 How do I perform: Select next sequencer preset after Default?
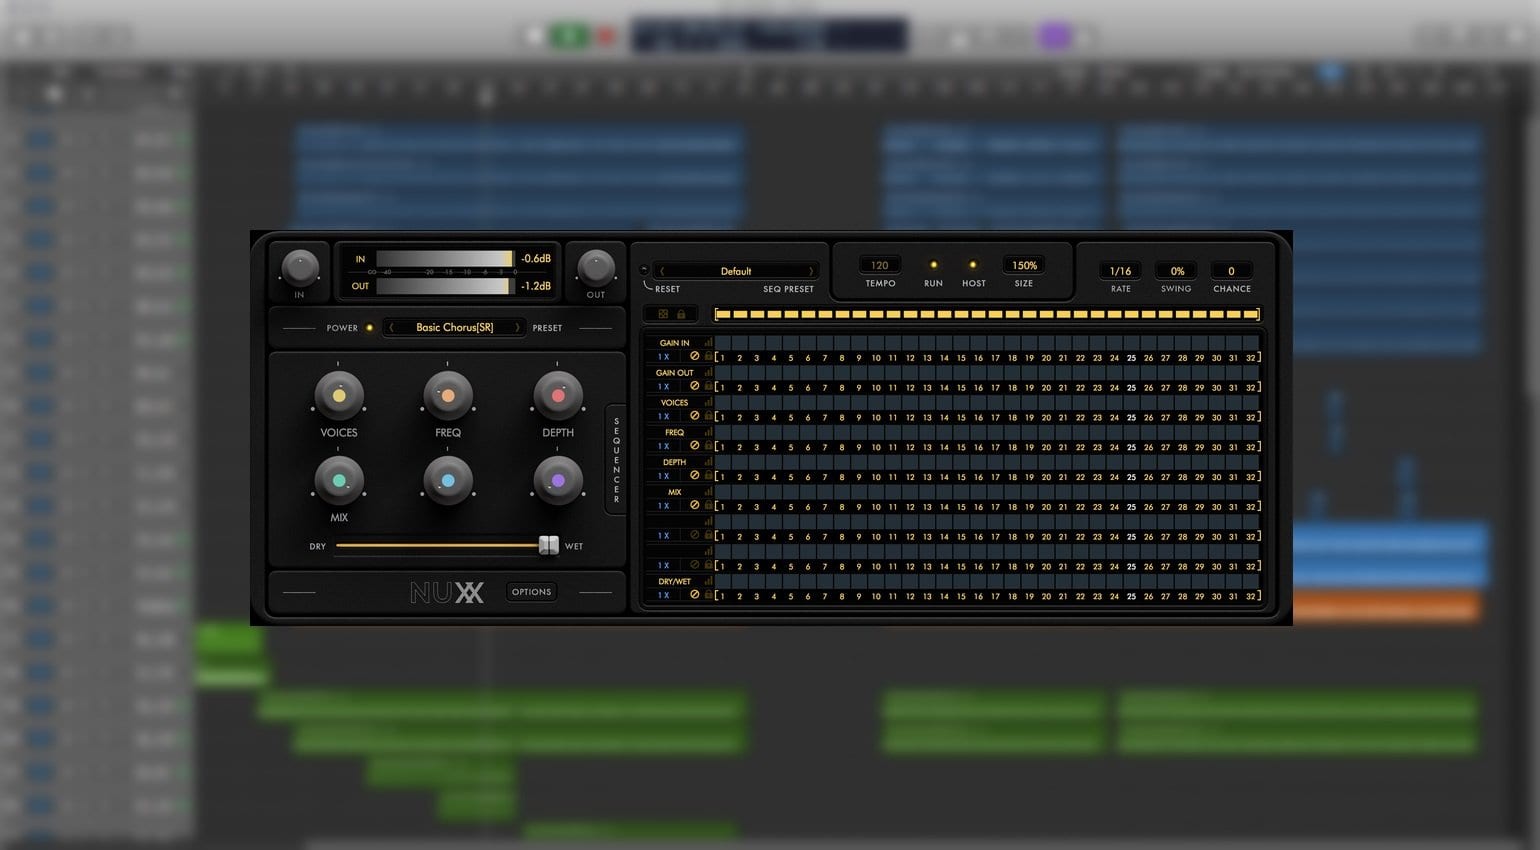click(811, 271)
